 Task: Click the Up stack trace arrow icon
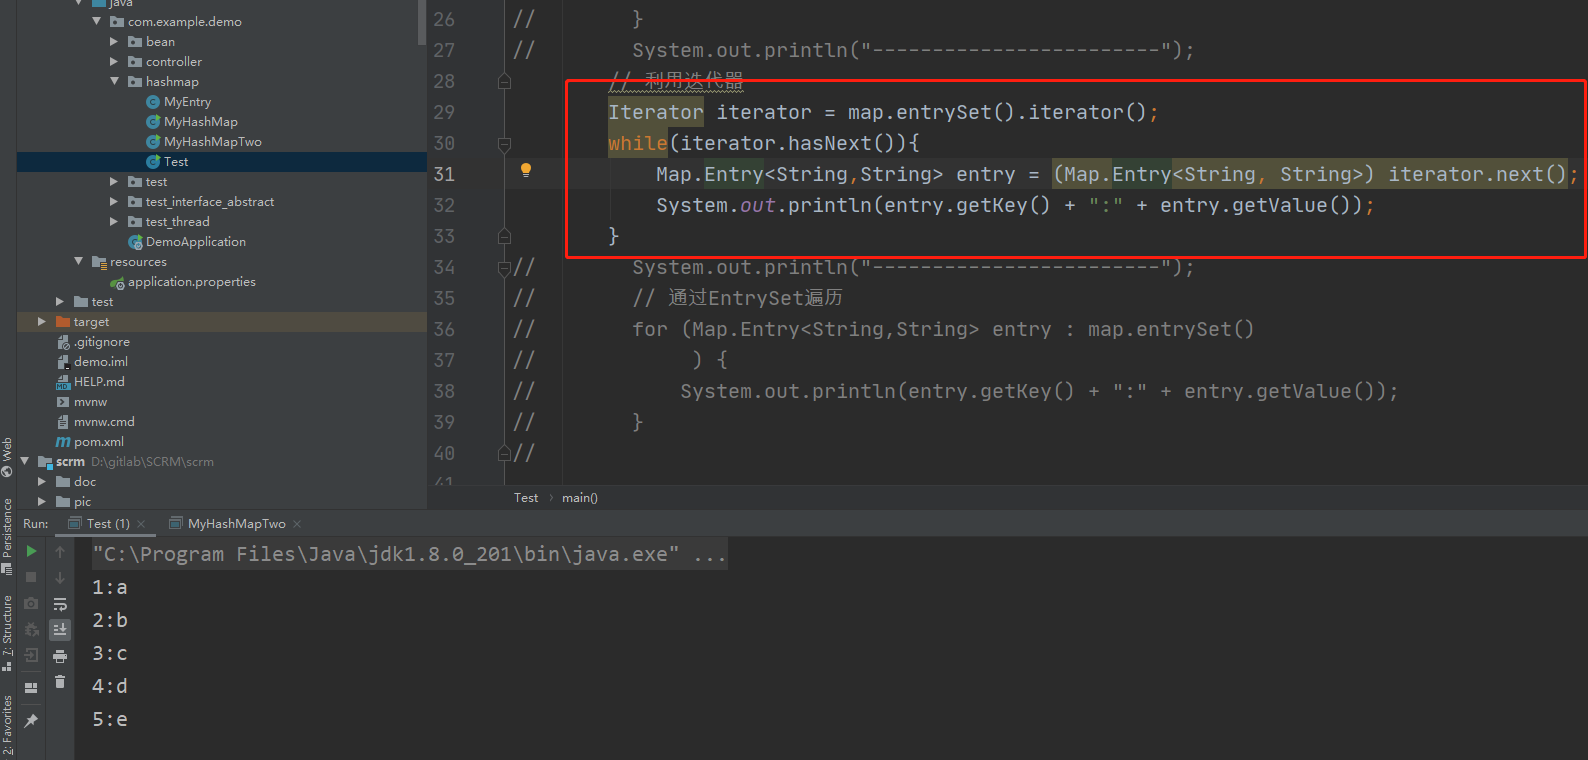(x=60, y=552)
